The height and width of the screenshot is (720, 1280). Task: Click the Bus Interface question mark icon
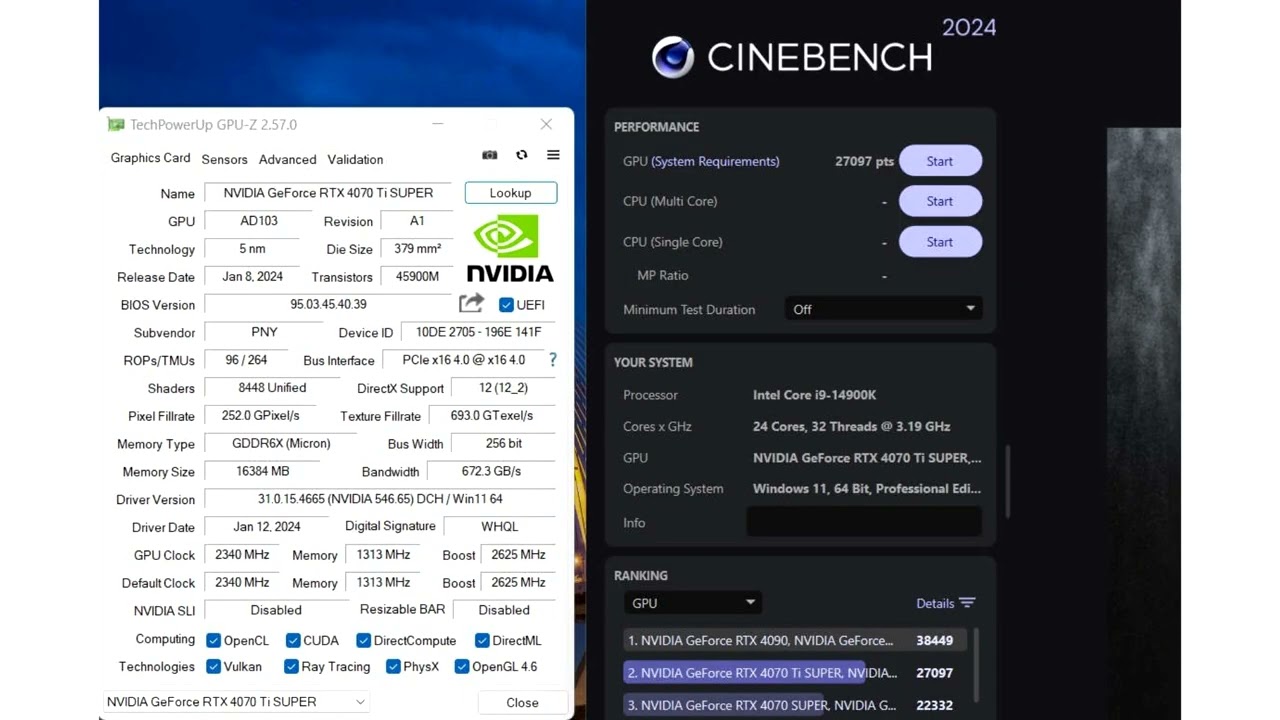click(552, 359)
